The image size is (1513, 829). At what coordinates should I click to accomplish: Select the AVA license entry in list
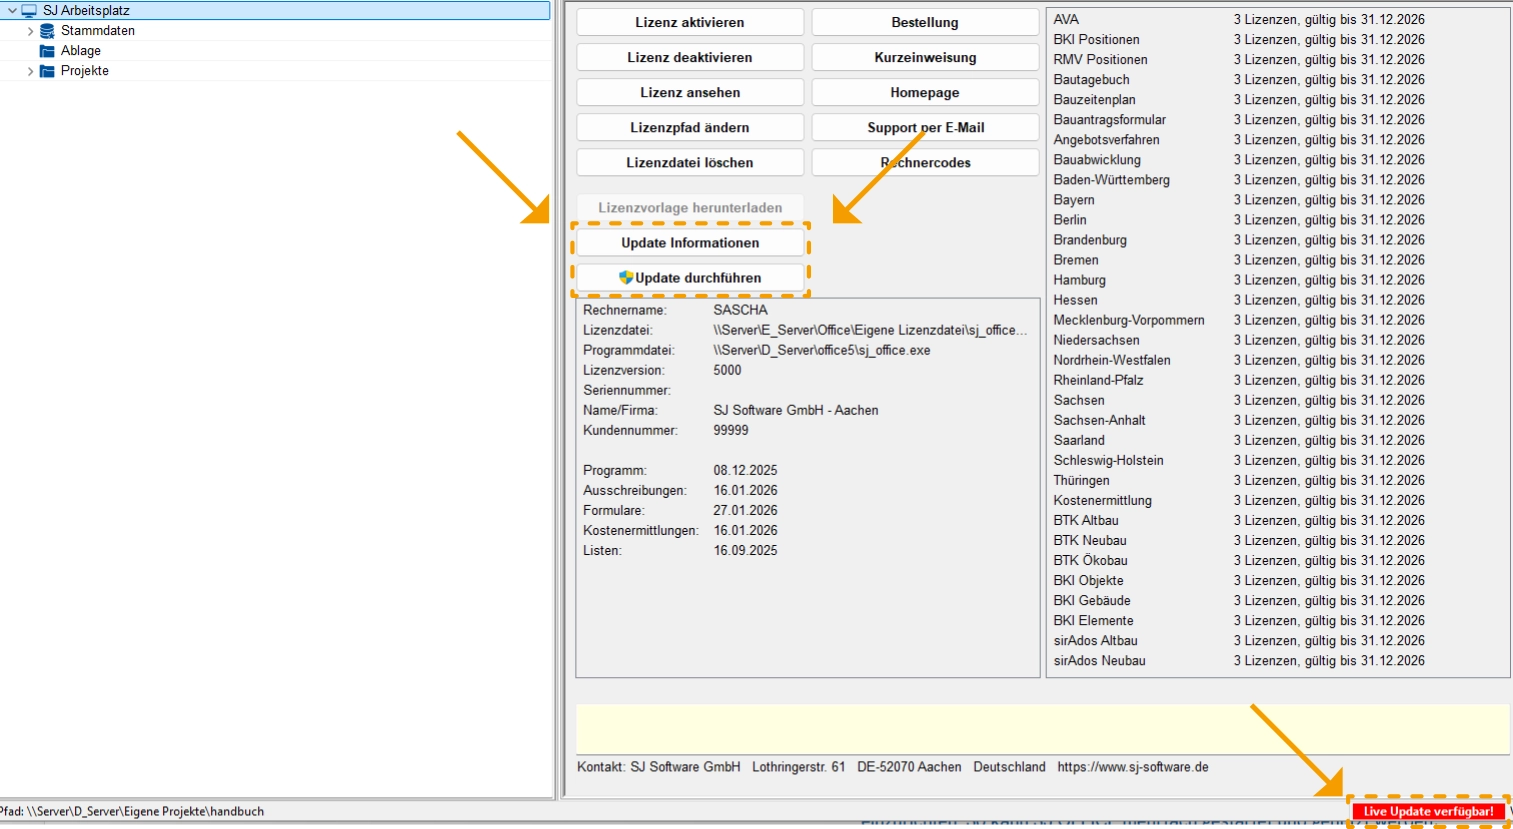pyautogui.click(x=1066, y=19)
